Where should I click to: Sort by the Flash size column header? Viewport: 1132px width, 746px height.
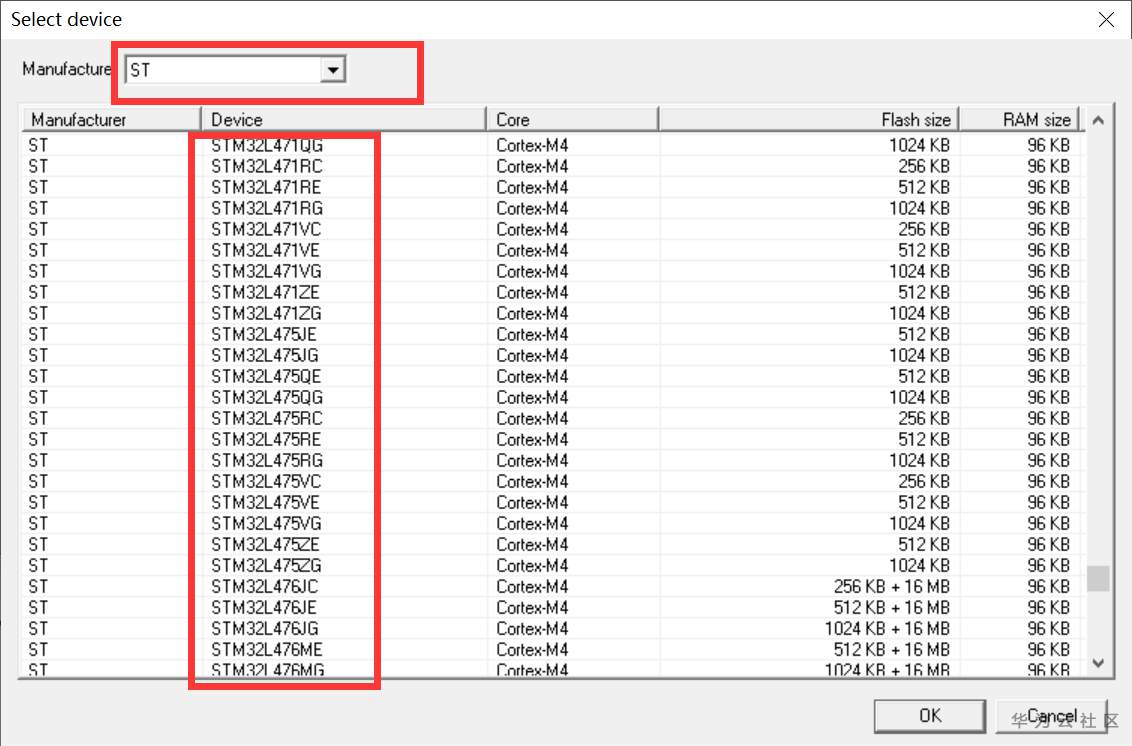(x=809, y=119)
